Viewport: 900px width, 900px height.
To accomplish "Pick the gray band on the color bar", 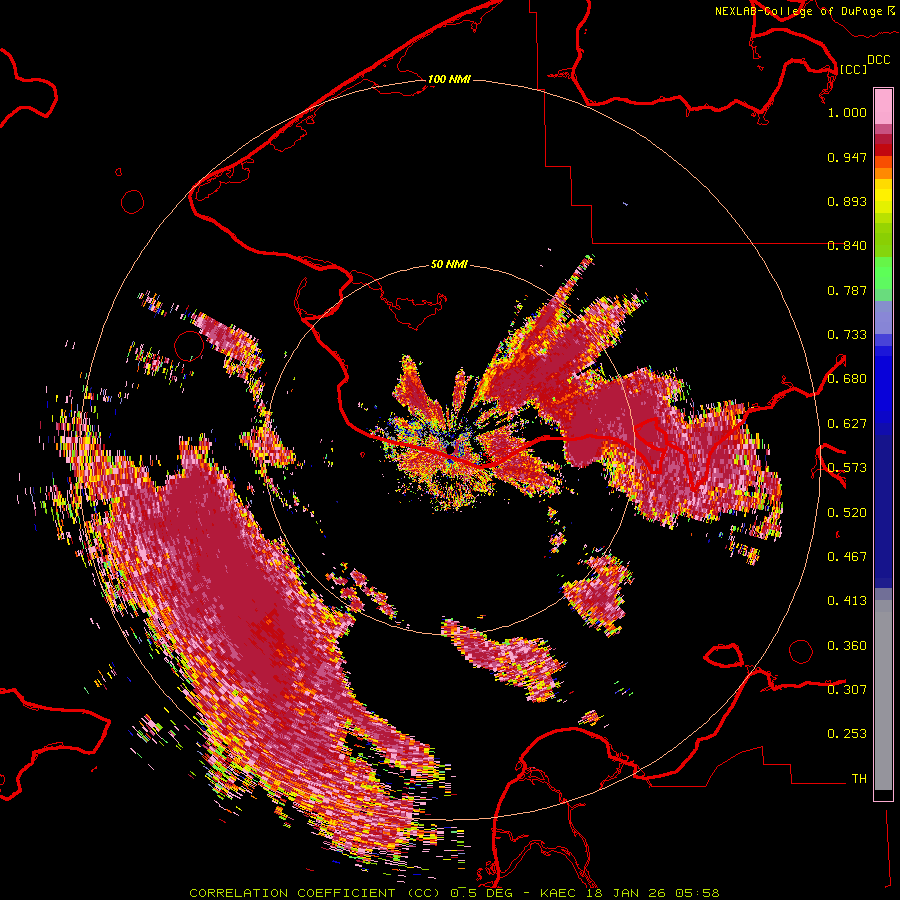I will (x=883, y=695).
